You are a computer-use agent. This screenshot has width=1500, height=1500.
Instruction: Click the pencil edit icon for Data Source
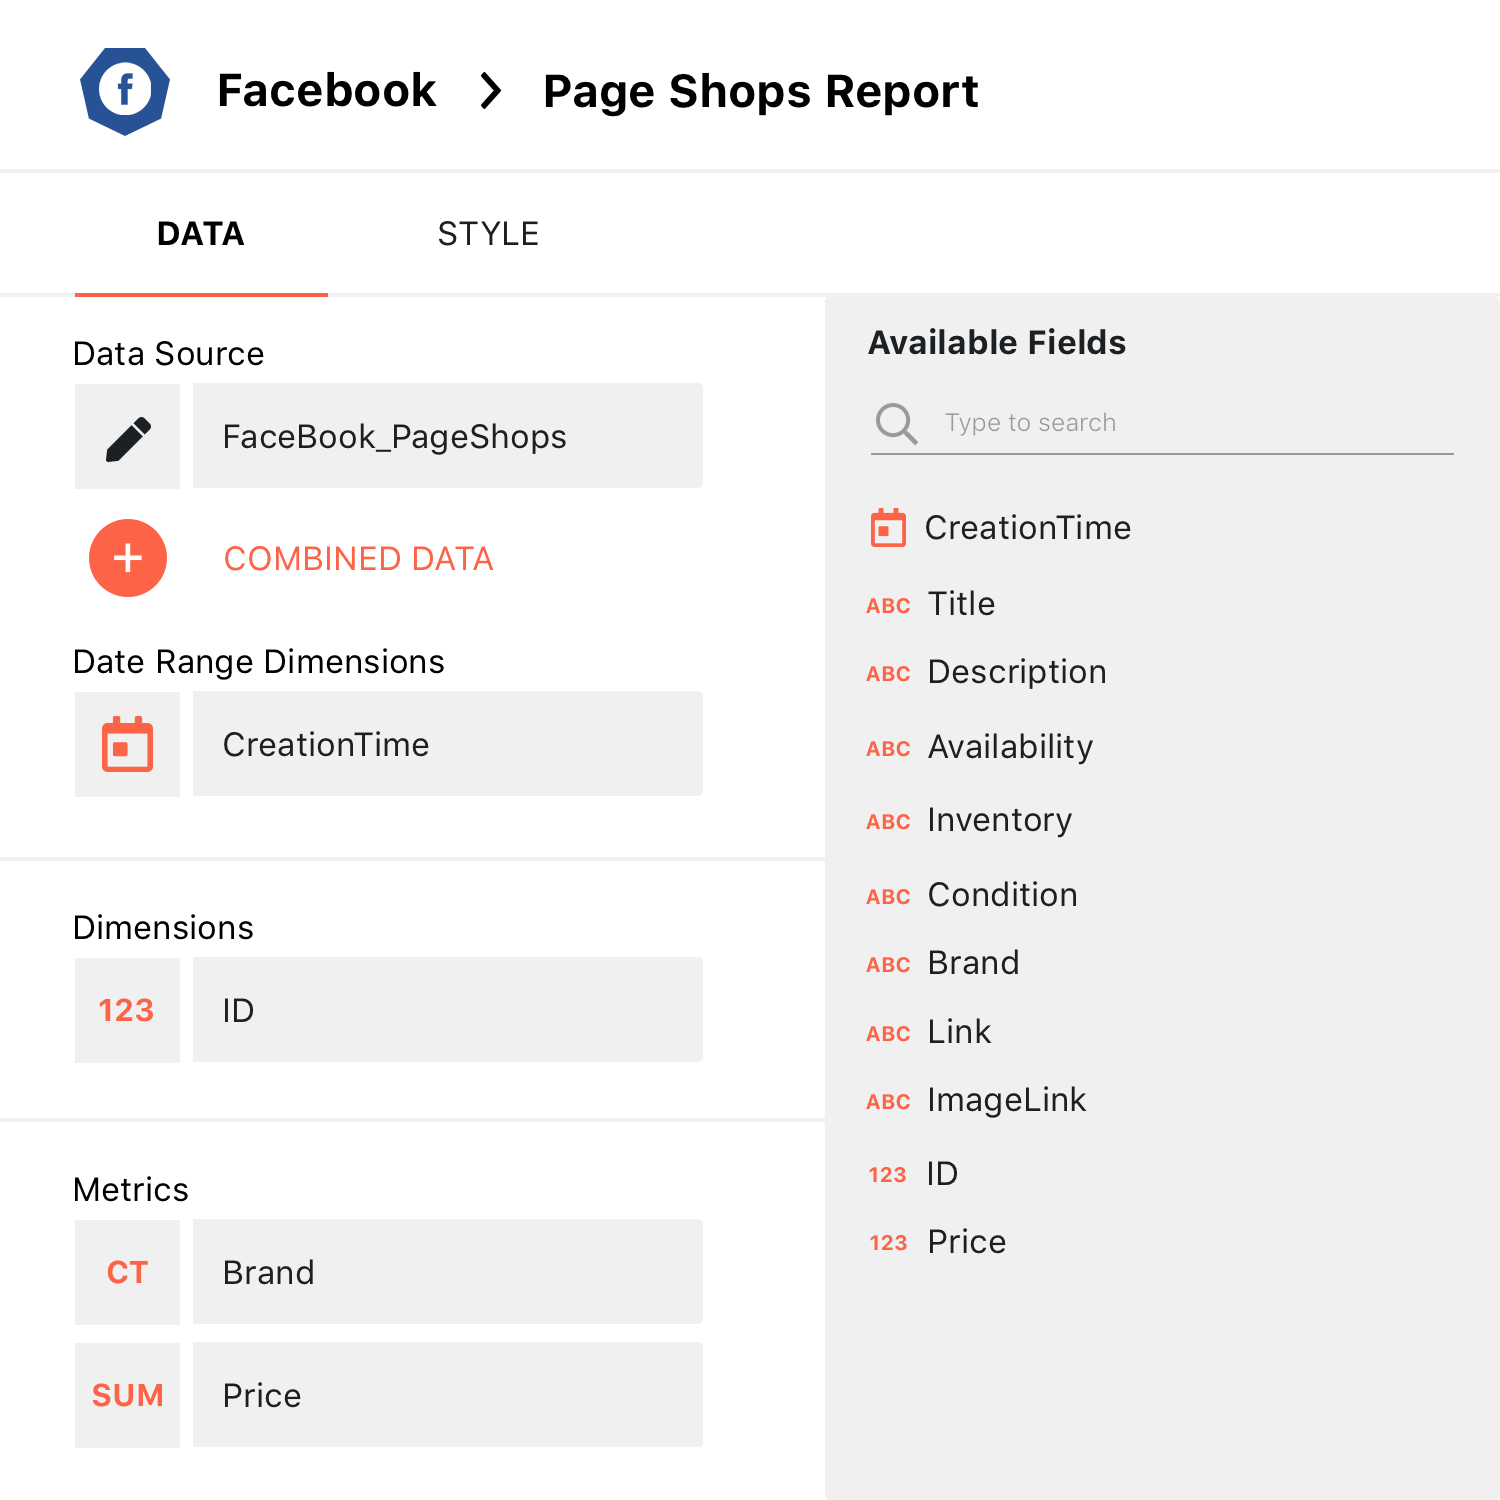coord(127,437)
